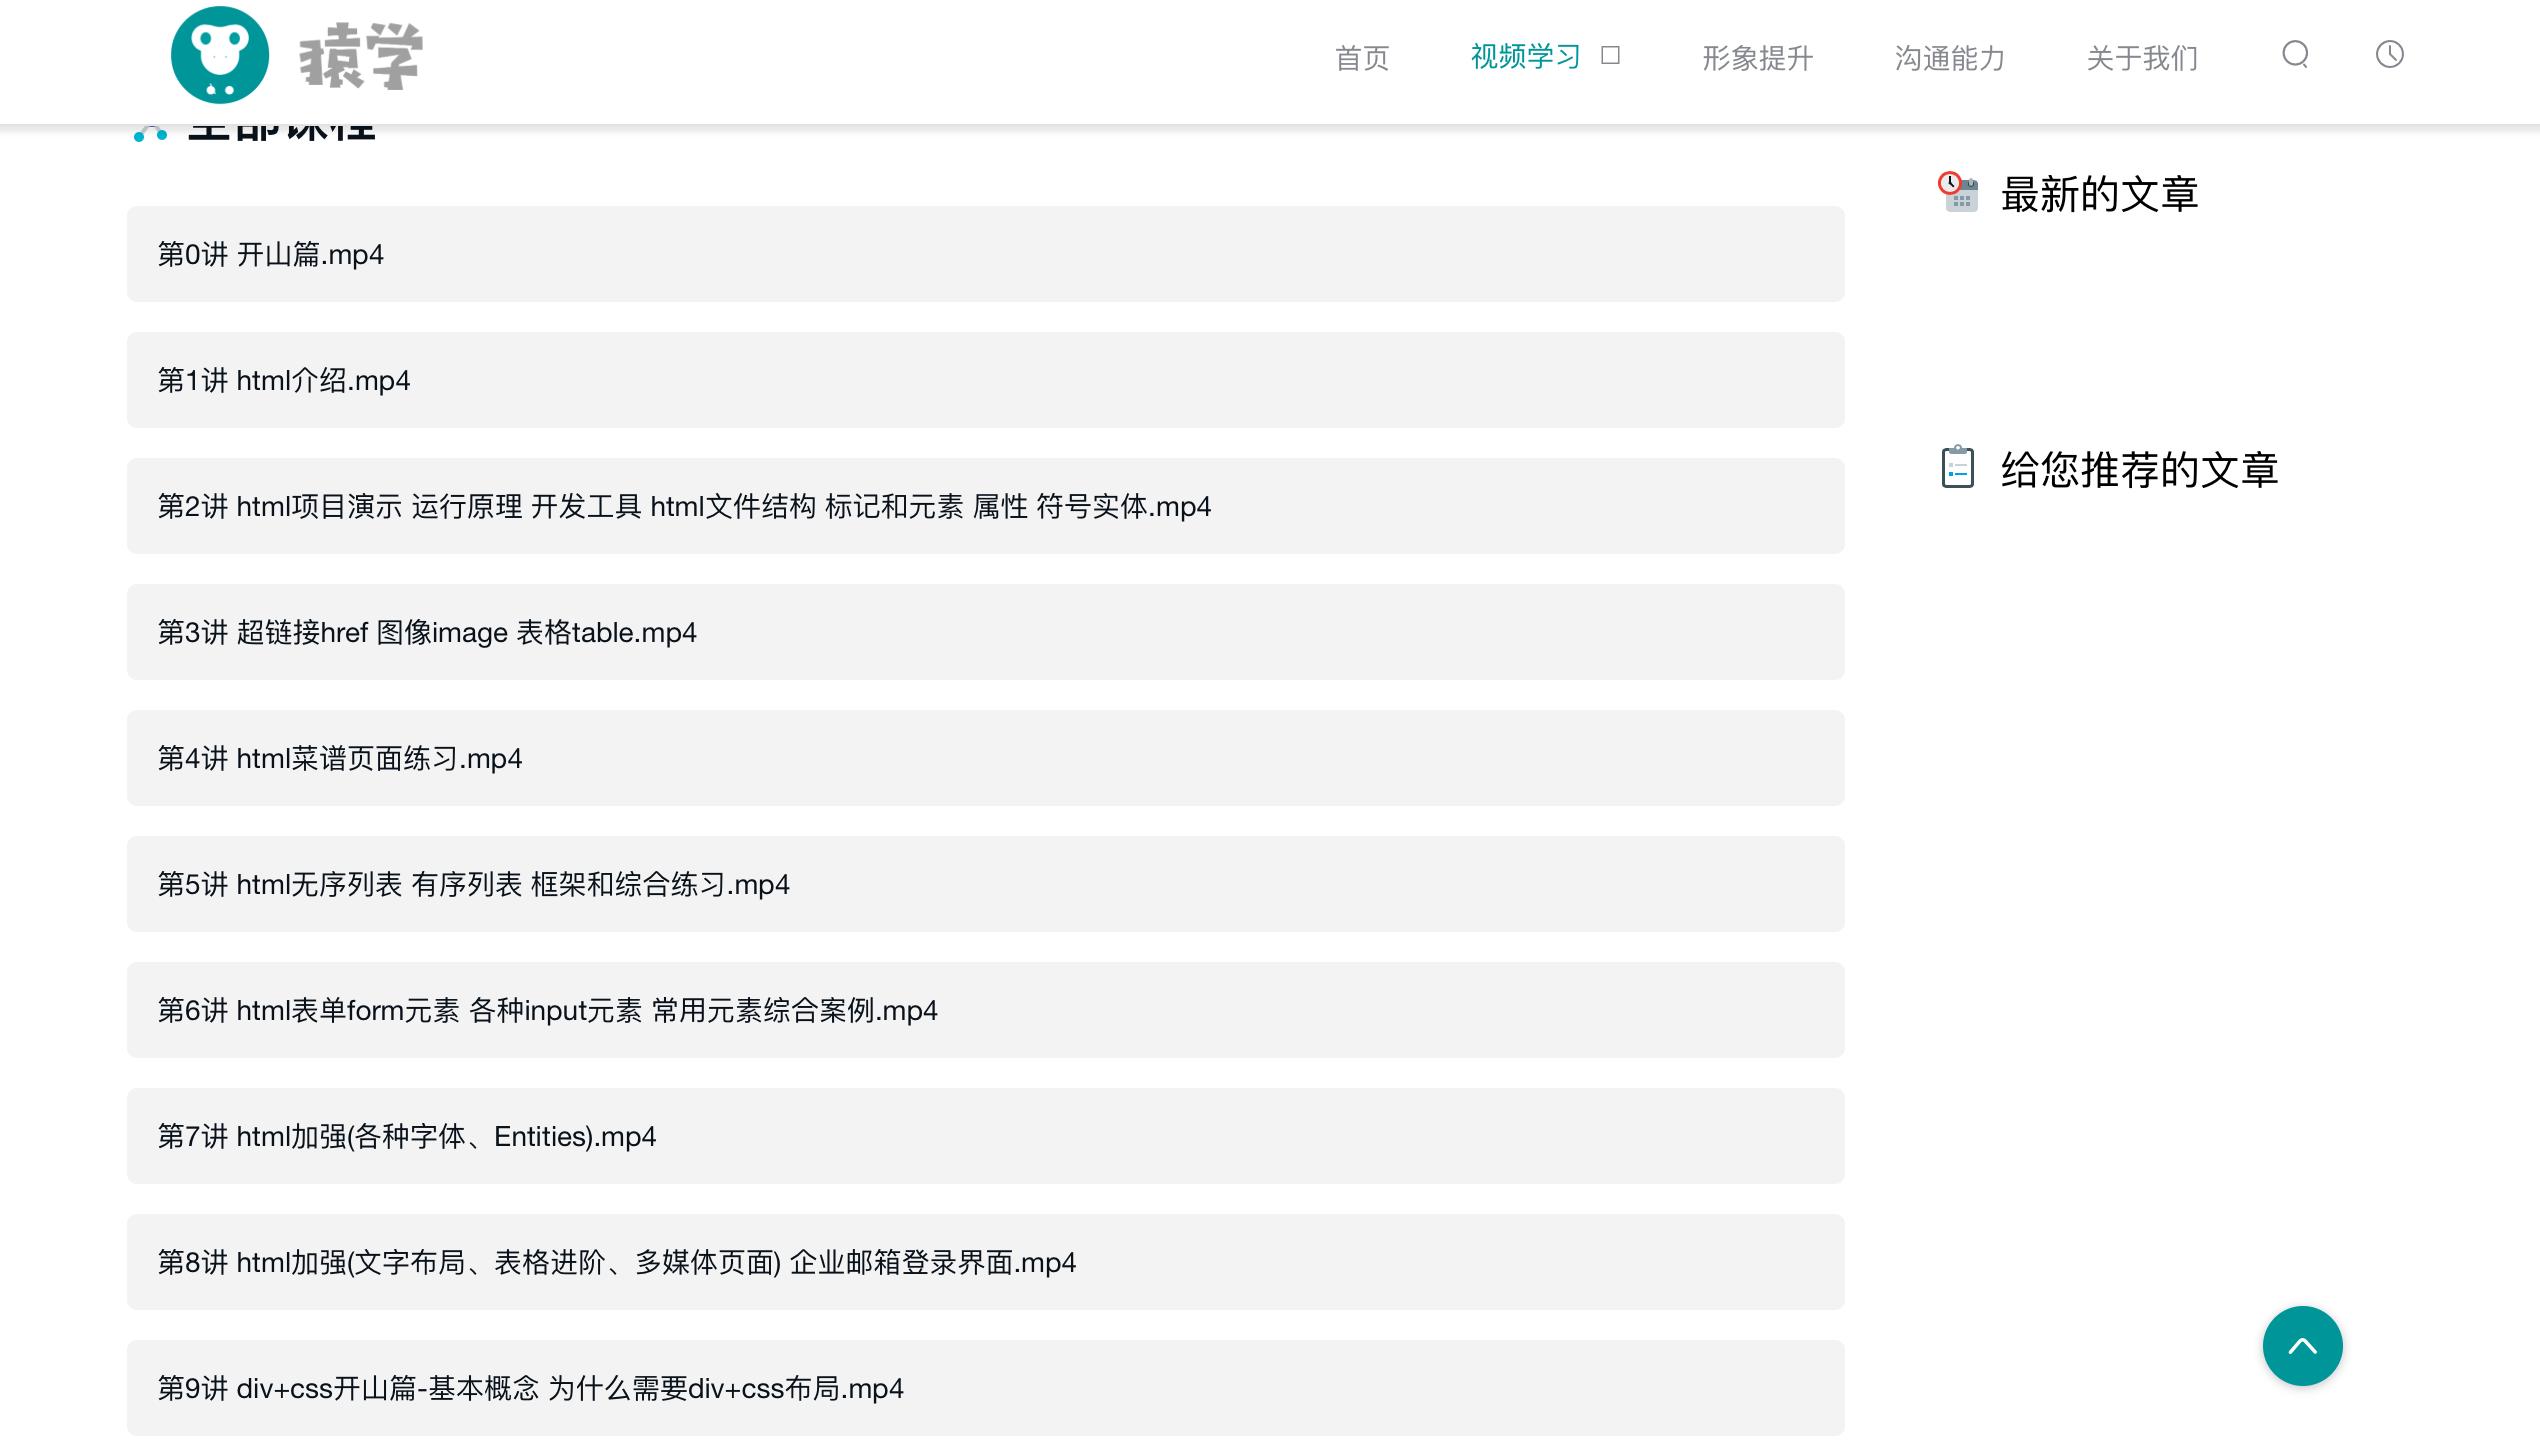Image resolution: width=2540 pixels, height=1442 pixels.
Task: Switch to the 首页 menu item
Action: [x=1362, y=58]
